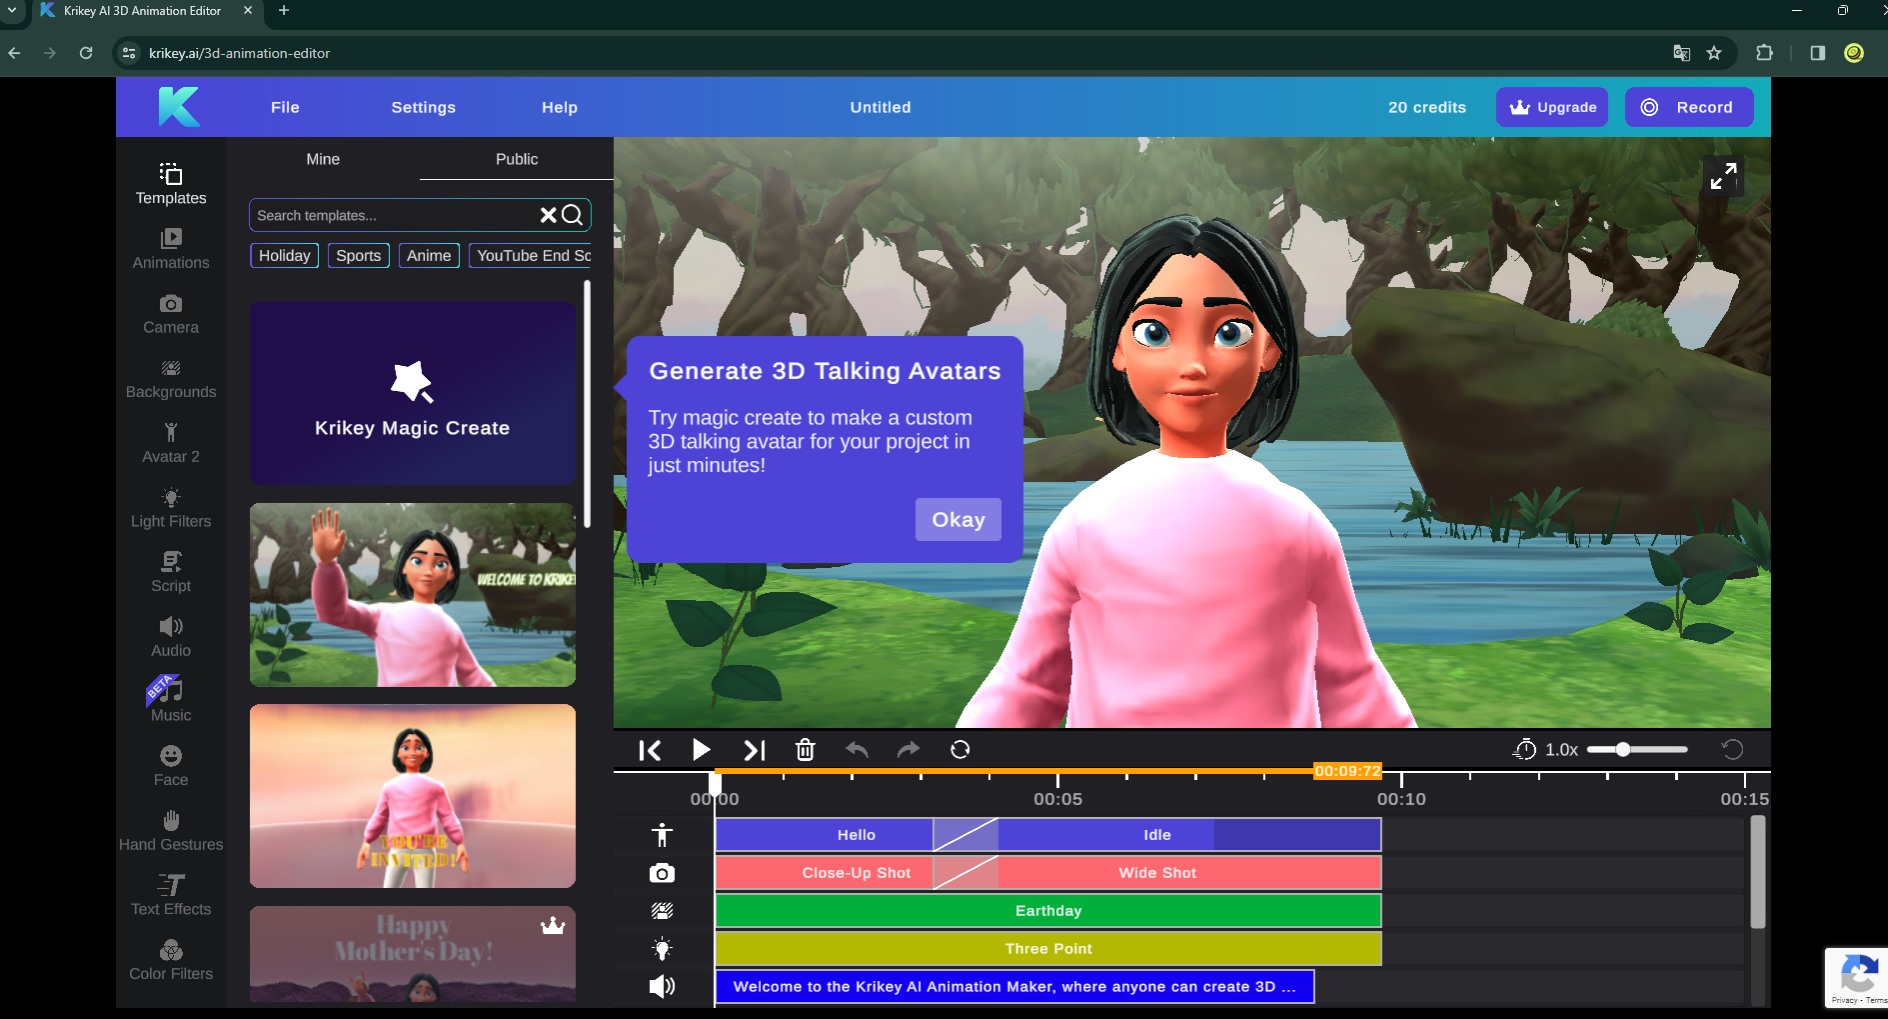Click the Upgrade button
Viewport: 1888px width, 1019px height.
click(x=1552, y=107)
